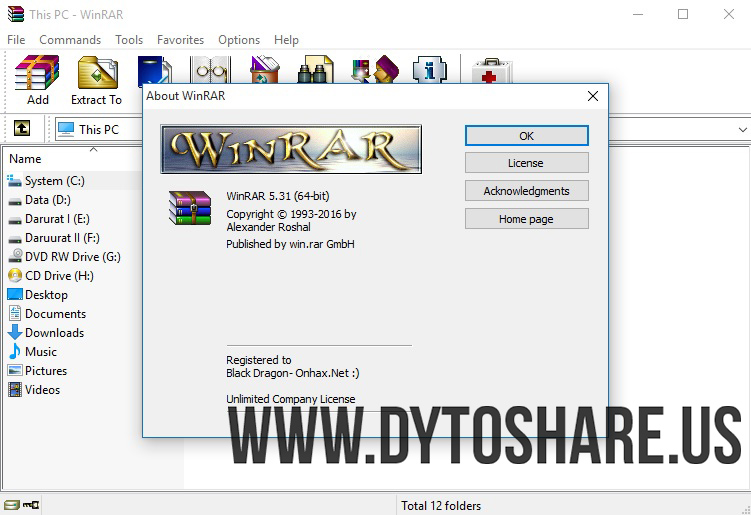The image size is (751, 515).
Task: Open the File menu
Action: pos(16,40)
